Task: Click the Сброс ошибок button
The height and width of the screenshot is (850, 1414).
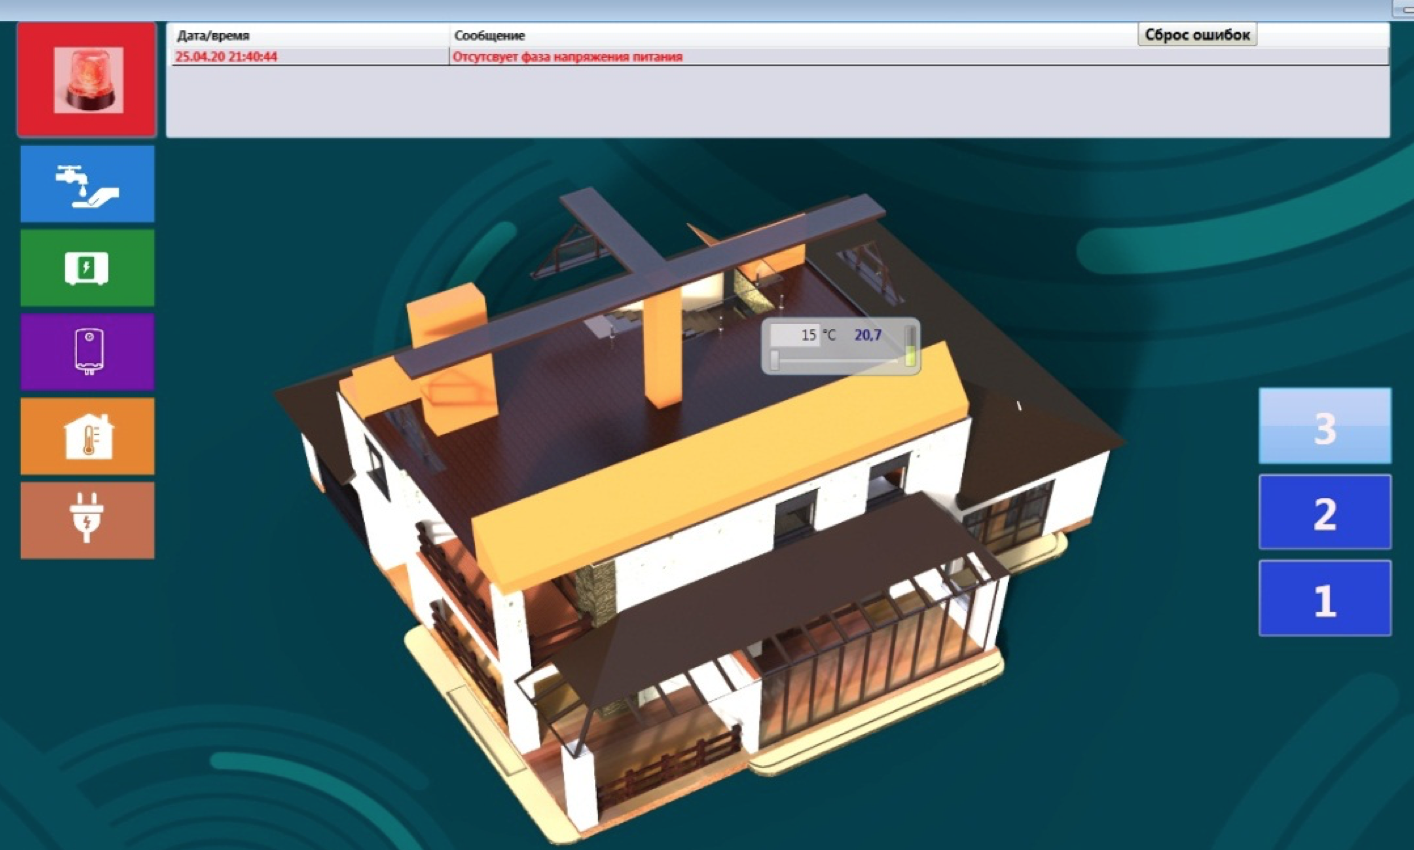Action: click(x=1197, y=35)
